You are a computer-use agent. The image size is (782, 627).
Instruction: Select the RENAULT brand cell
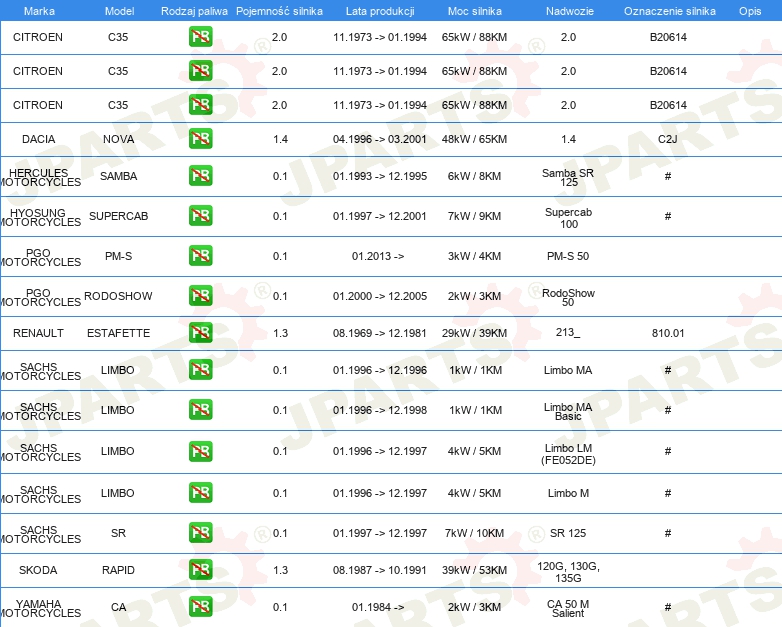(38, 333)
